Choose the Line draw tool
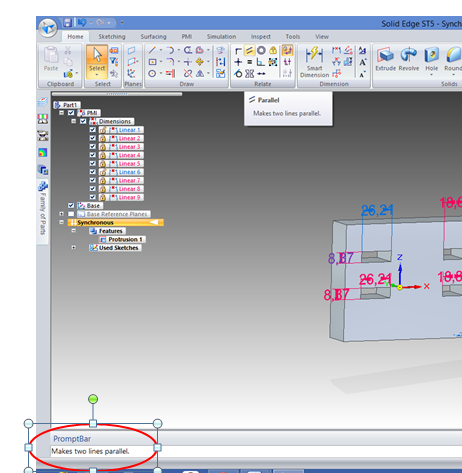The image size is (462, 473). (x=152, y=50)
